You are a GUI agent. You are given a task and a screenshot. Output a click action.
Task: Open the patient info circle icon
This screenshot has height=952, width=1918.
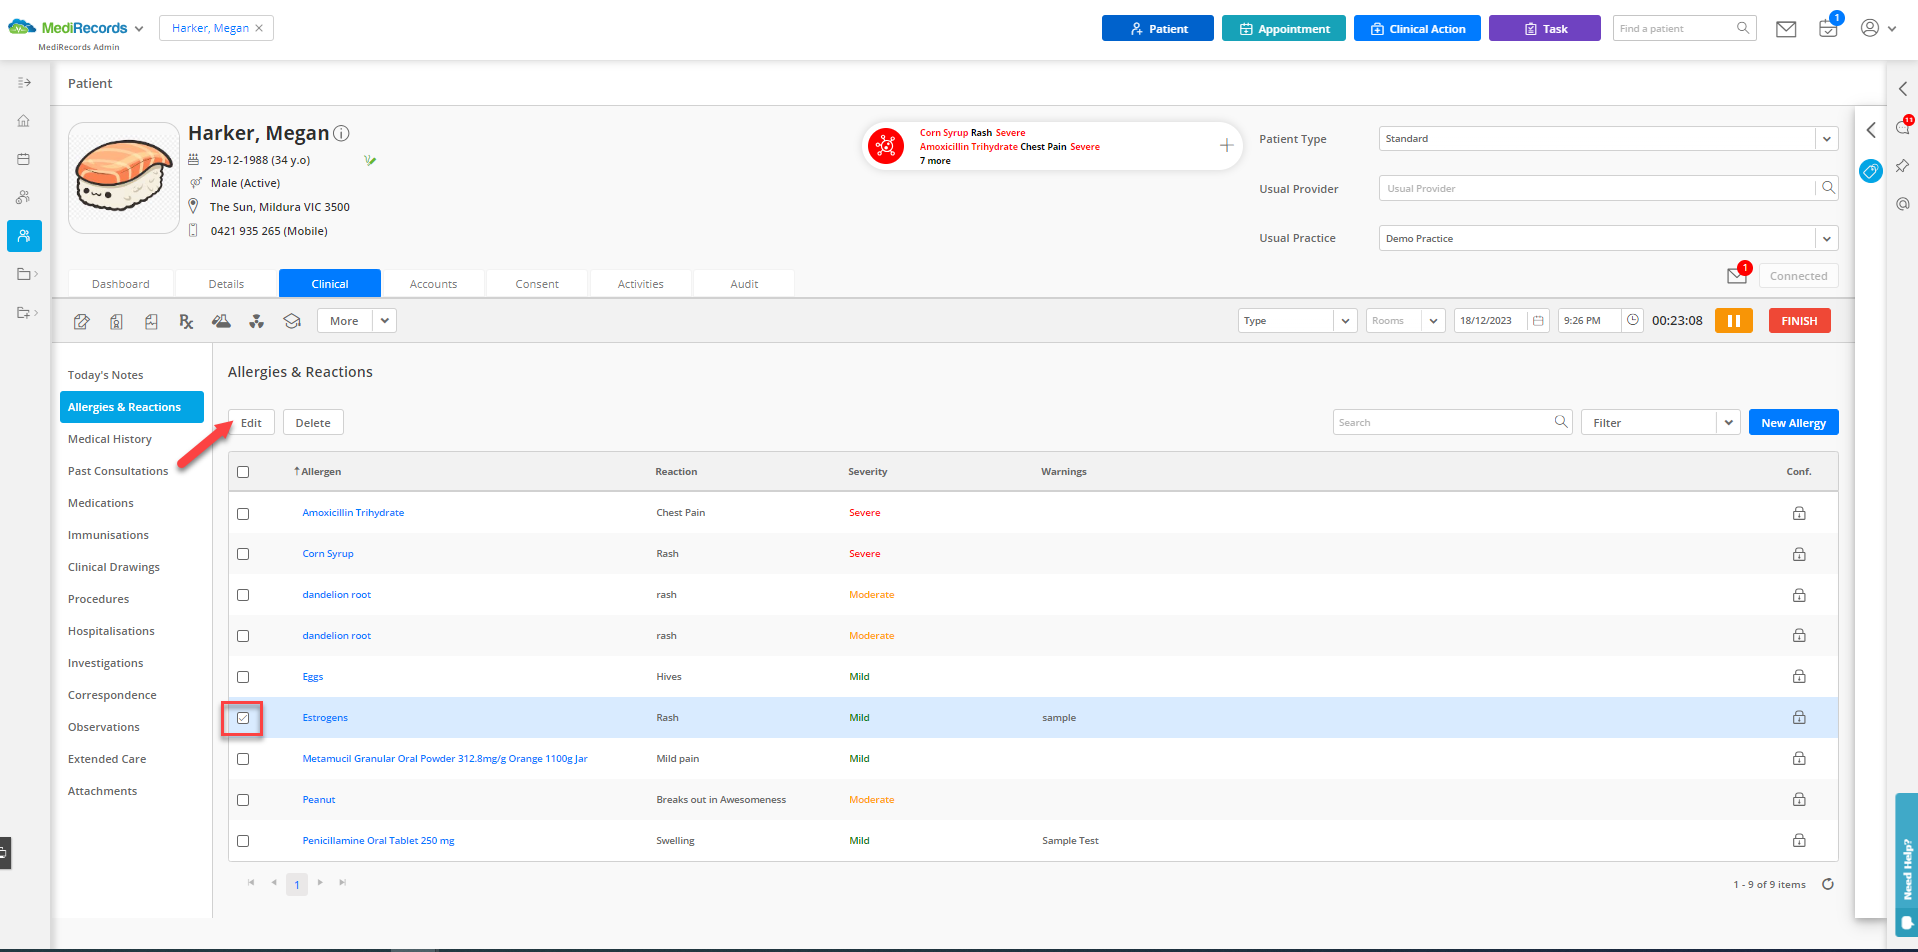tap(341, 133)
